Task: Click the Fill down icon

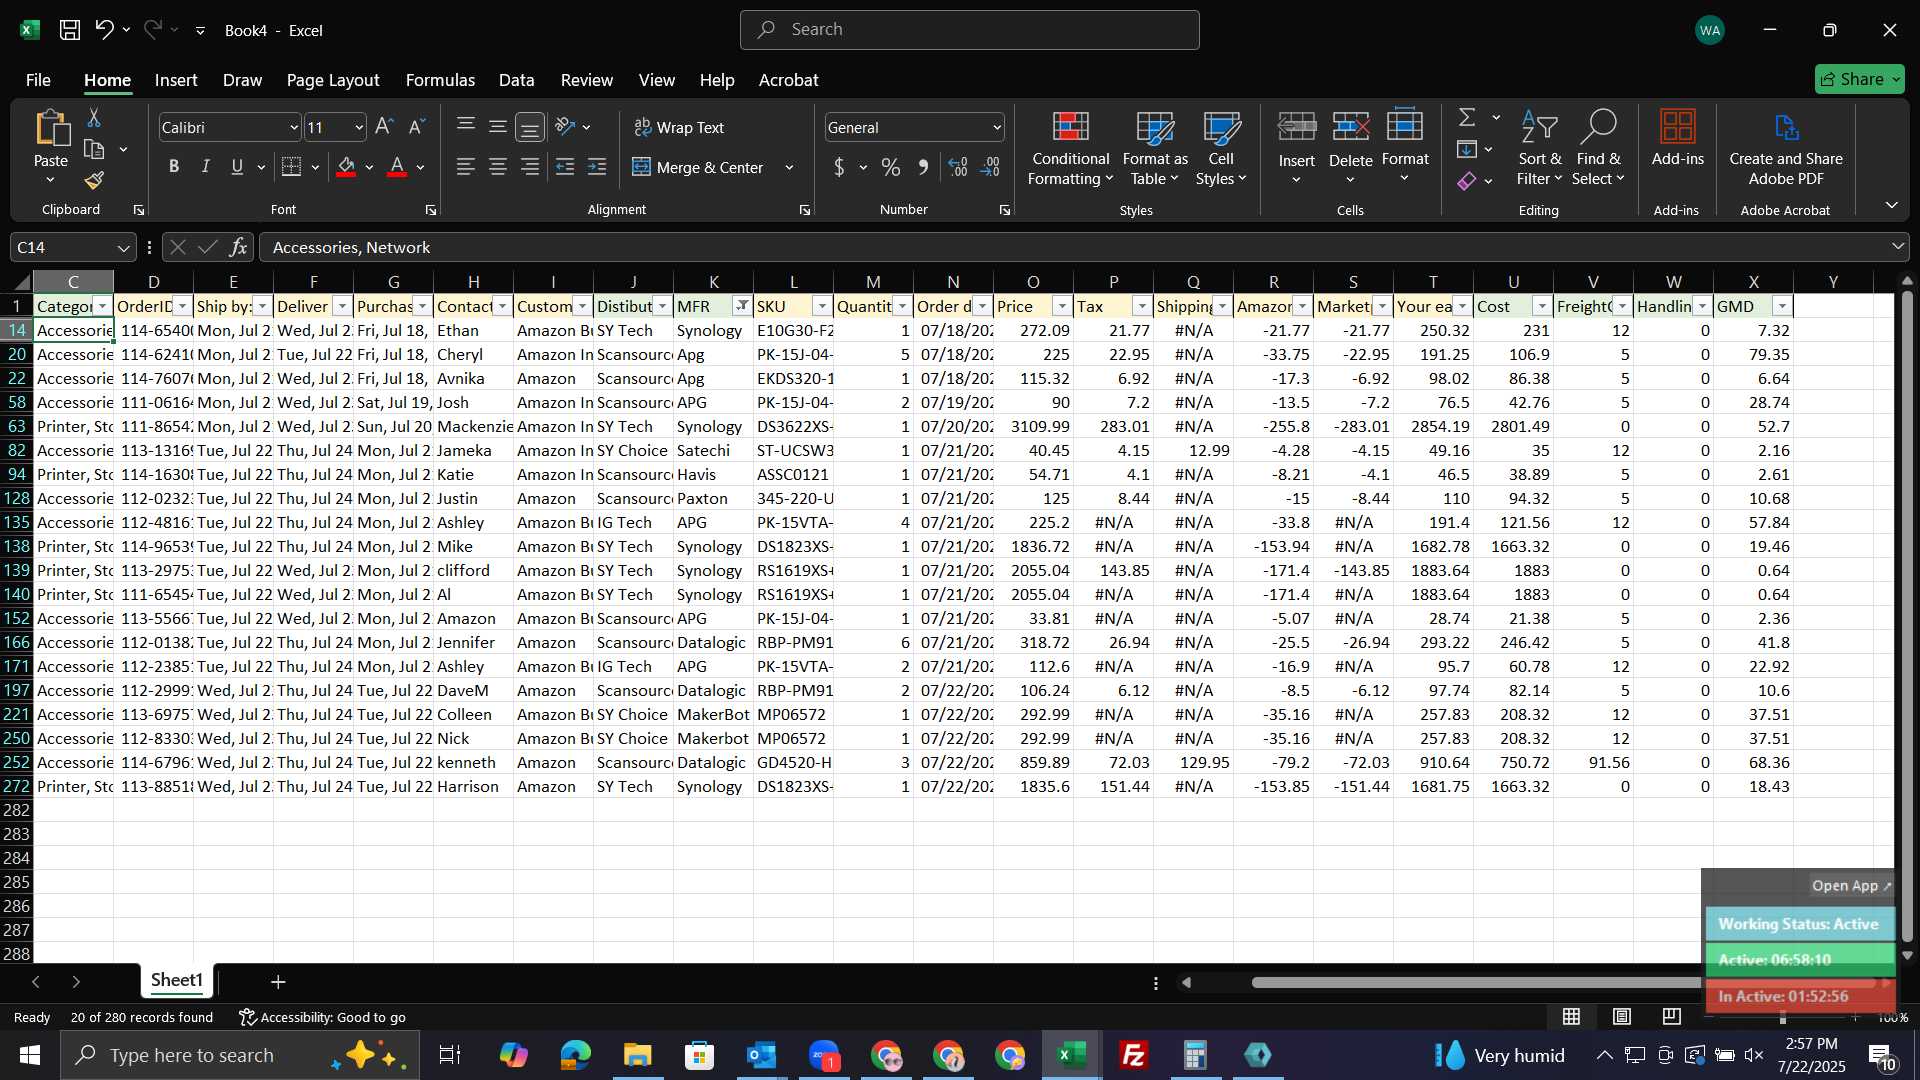Action: click(x=1467, y=149)
